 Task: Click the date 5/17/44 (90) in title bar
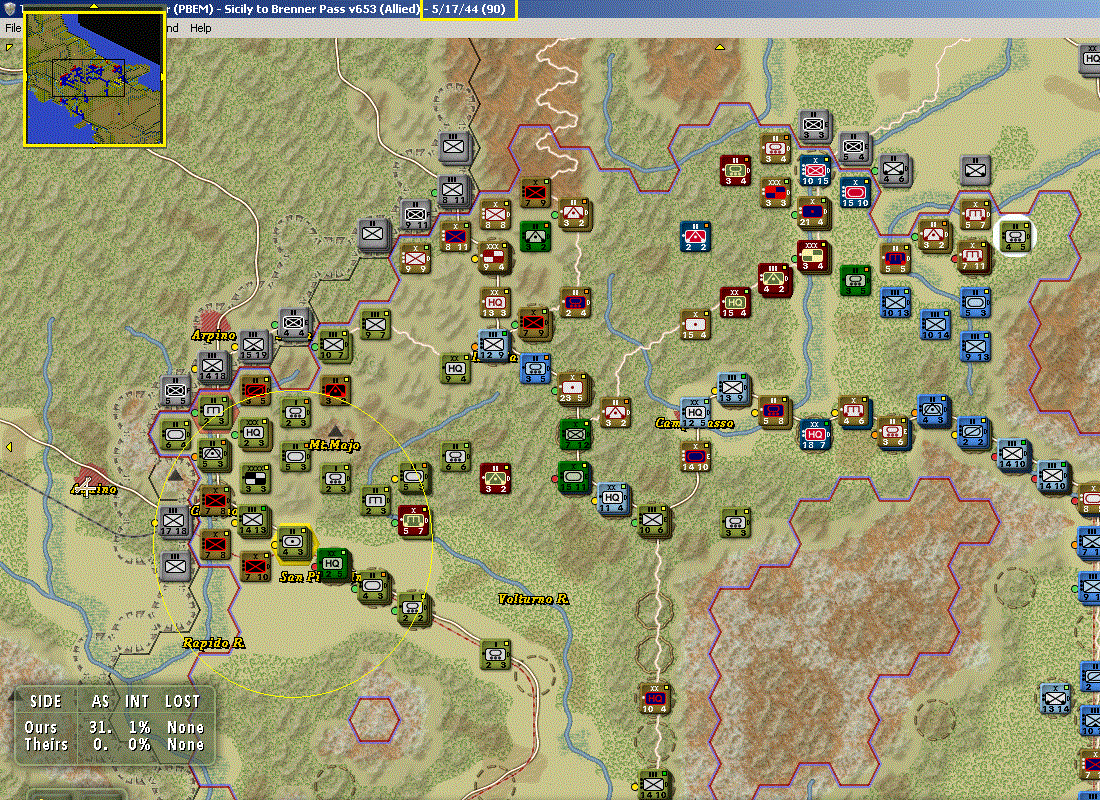point(469,9)
